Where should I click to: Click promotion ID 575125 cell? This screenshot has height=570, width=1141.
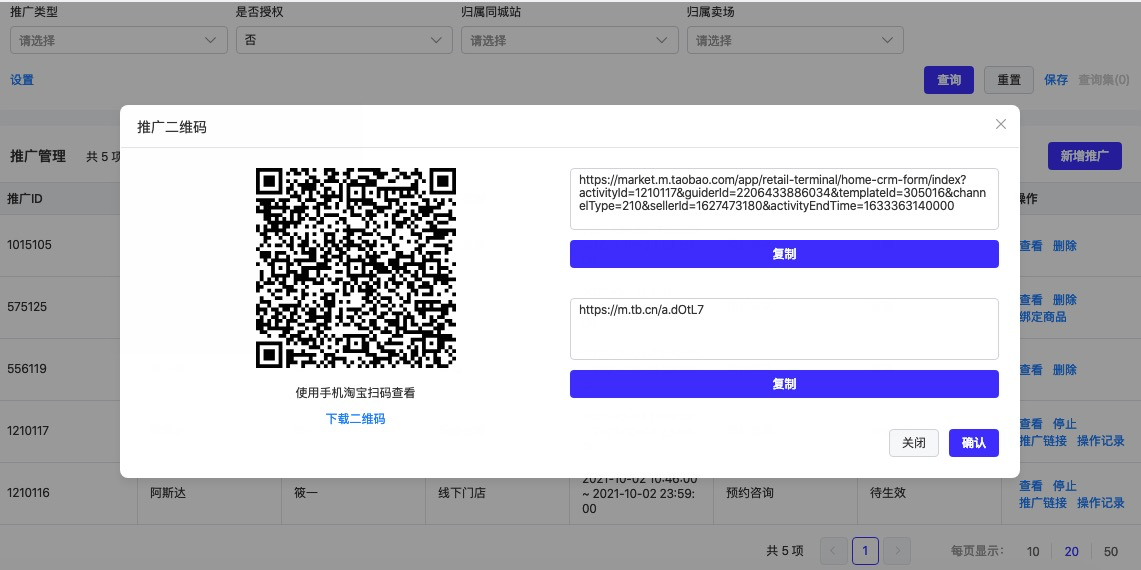tap(27, 306)
